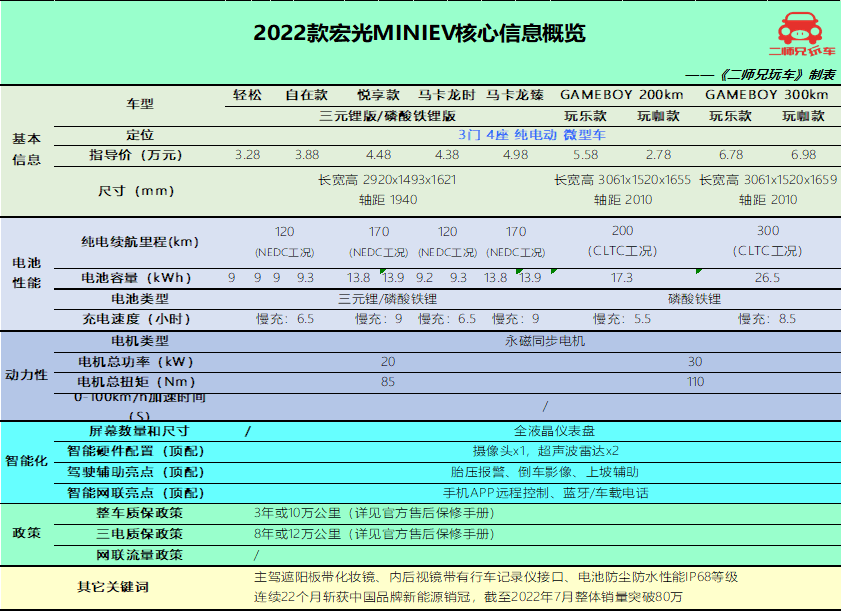Click the red car logo image

point(802,34)
